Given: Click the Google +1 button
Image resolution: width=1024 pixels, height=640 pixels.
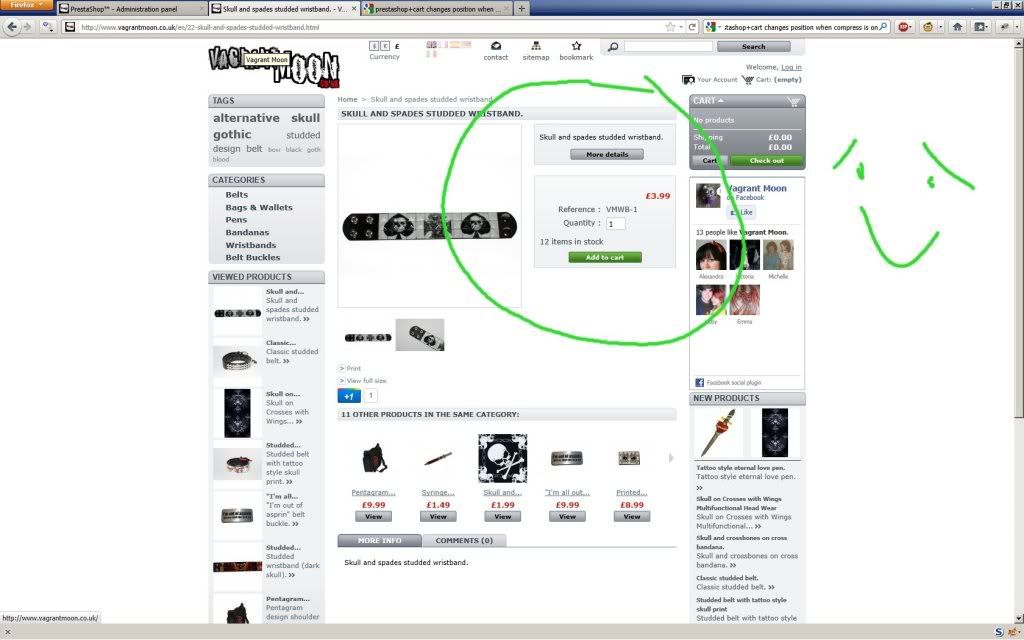Looking at the screenshot, I should [x=348, y=396].
